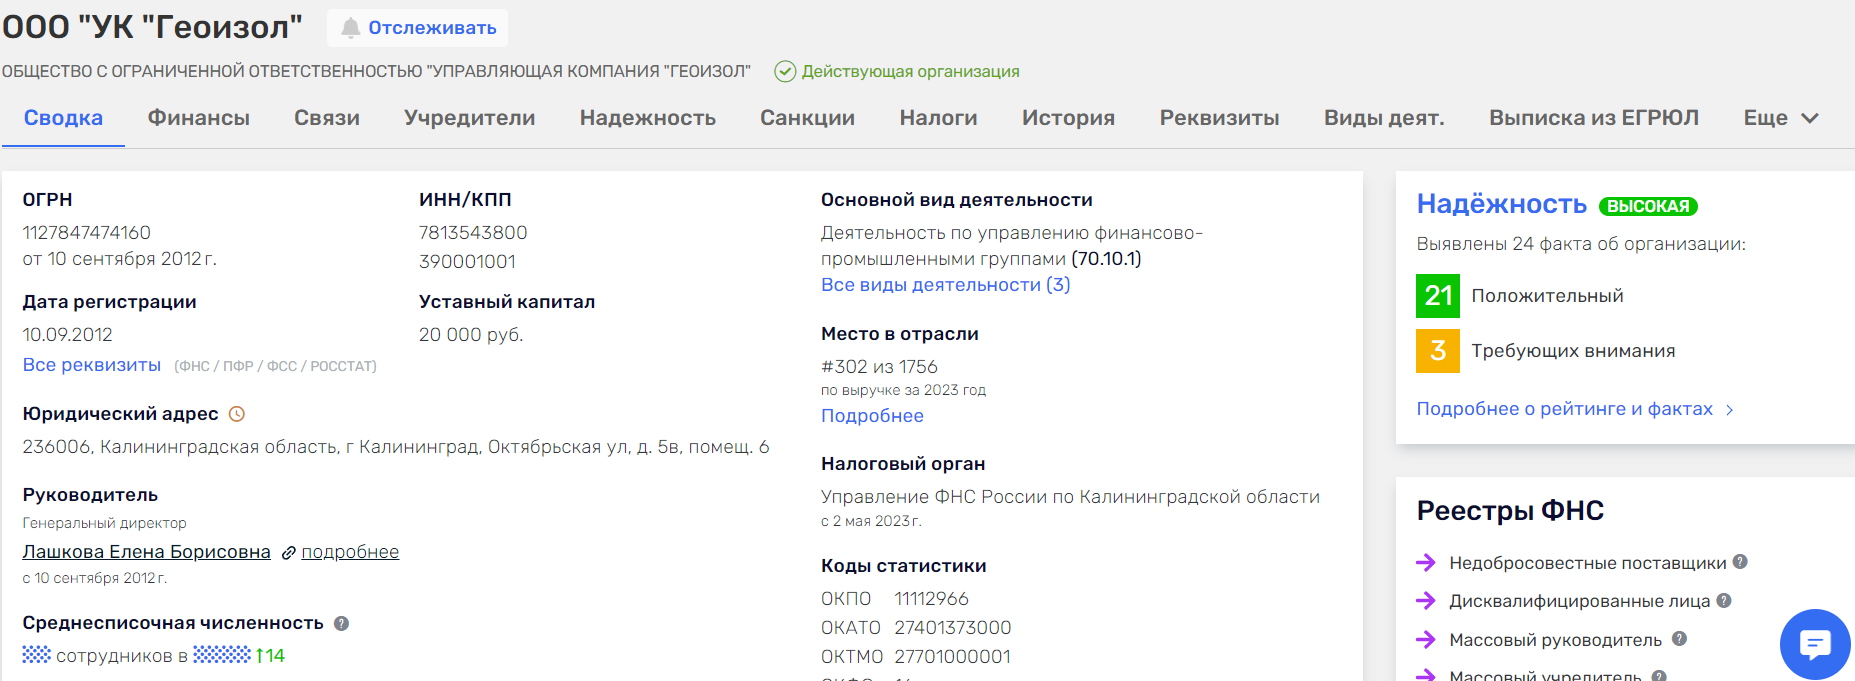Open the Связи tab
Screen dimensions: 1855x681
[x=327, y=118]
